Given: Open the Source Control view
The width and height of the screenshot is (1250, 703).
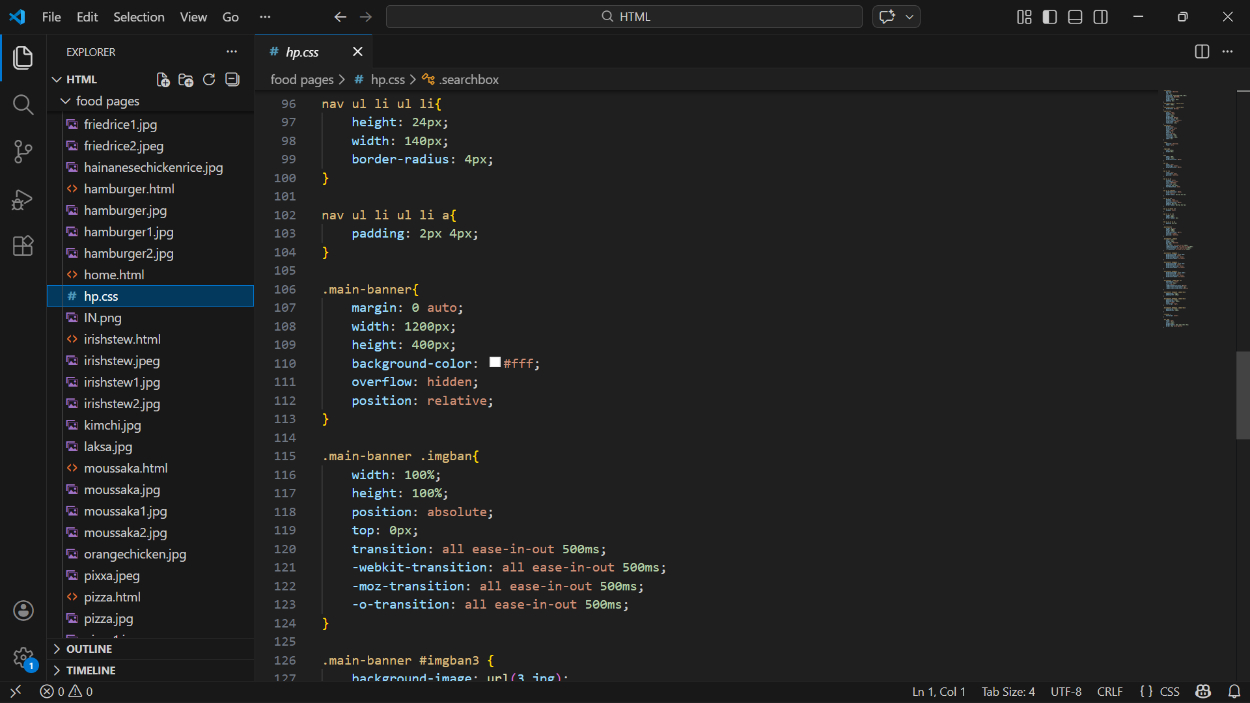Looking at the screenshot, I should 23,152.
